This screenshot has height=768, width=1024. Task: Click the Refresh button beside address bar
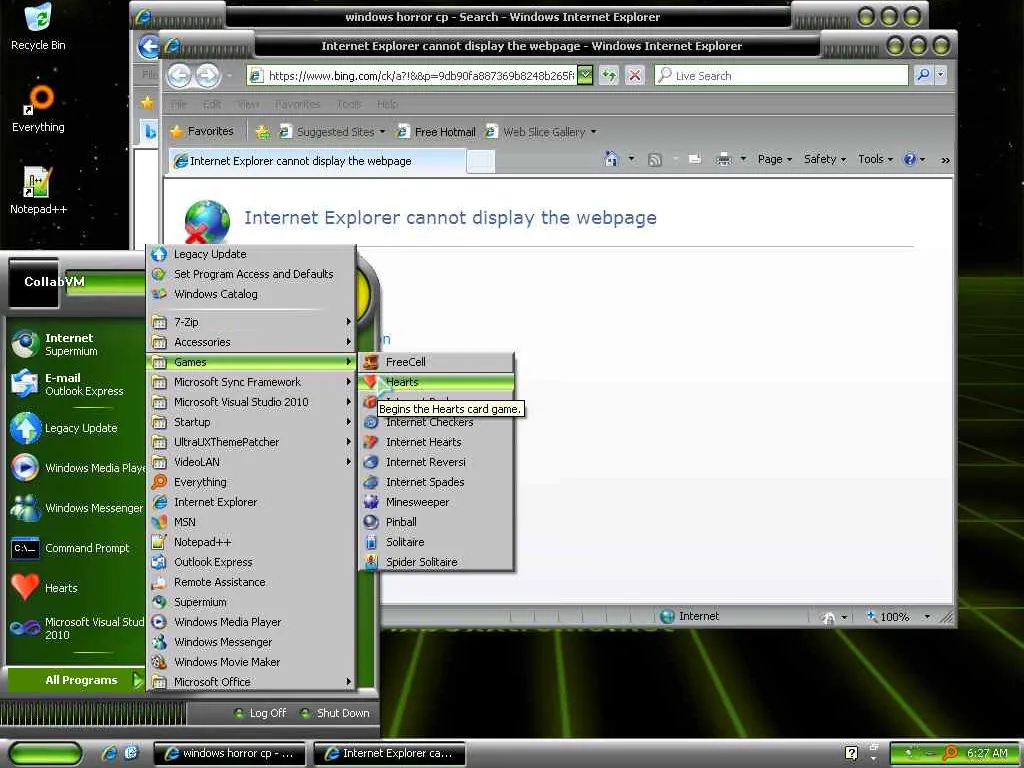tap(609, 76)
